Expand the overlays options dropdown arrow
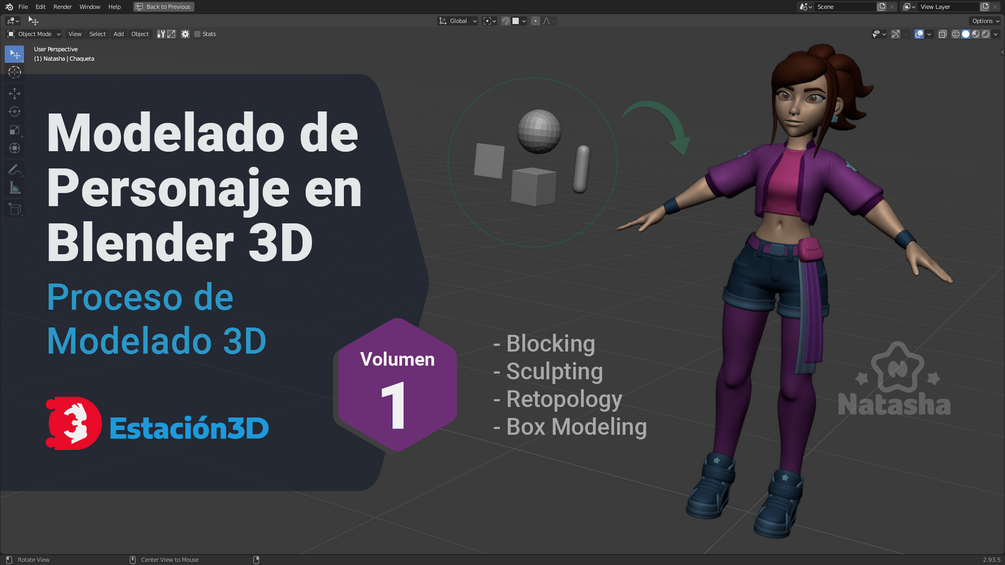The image size is (1005, 565). [x=929, y=34]
